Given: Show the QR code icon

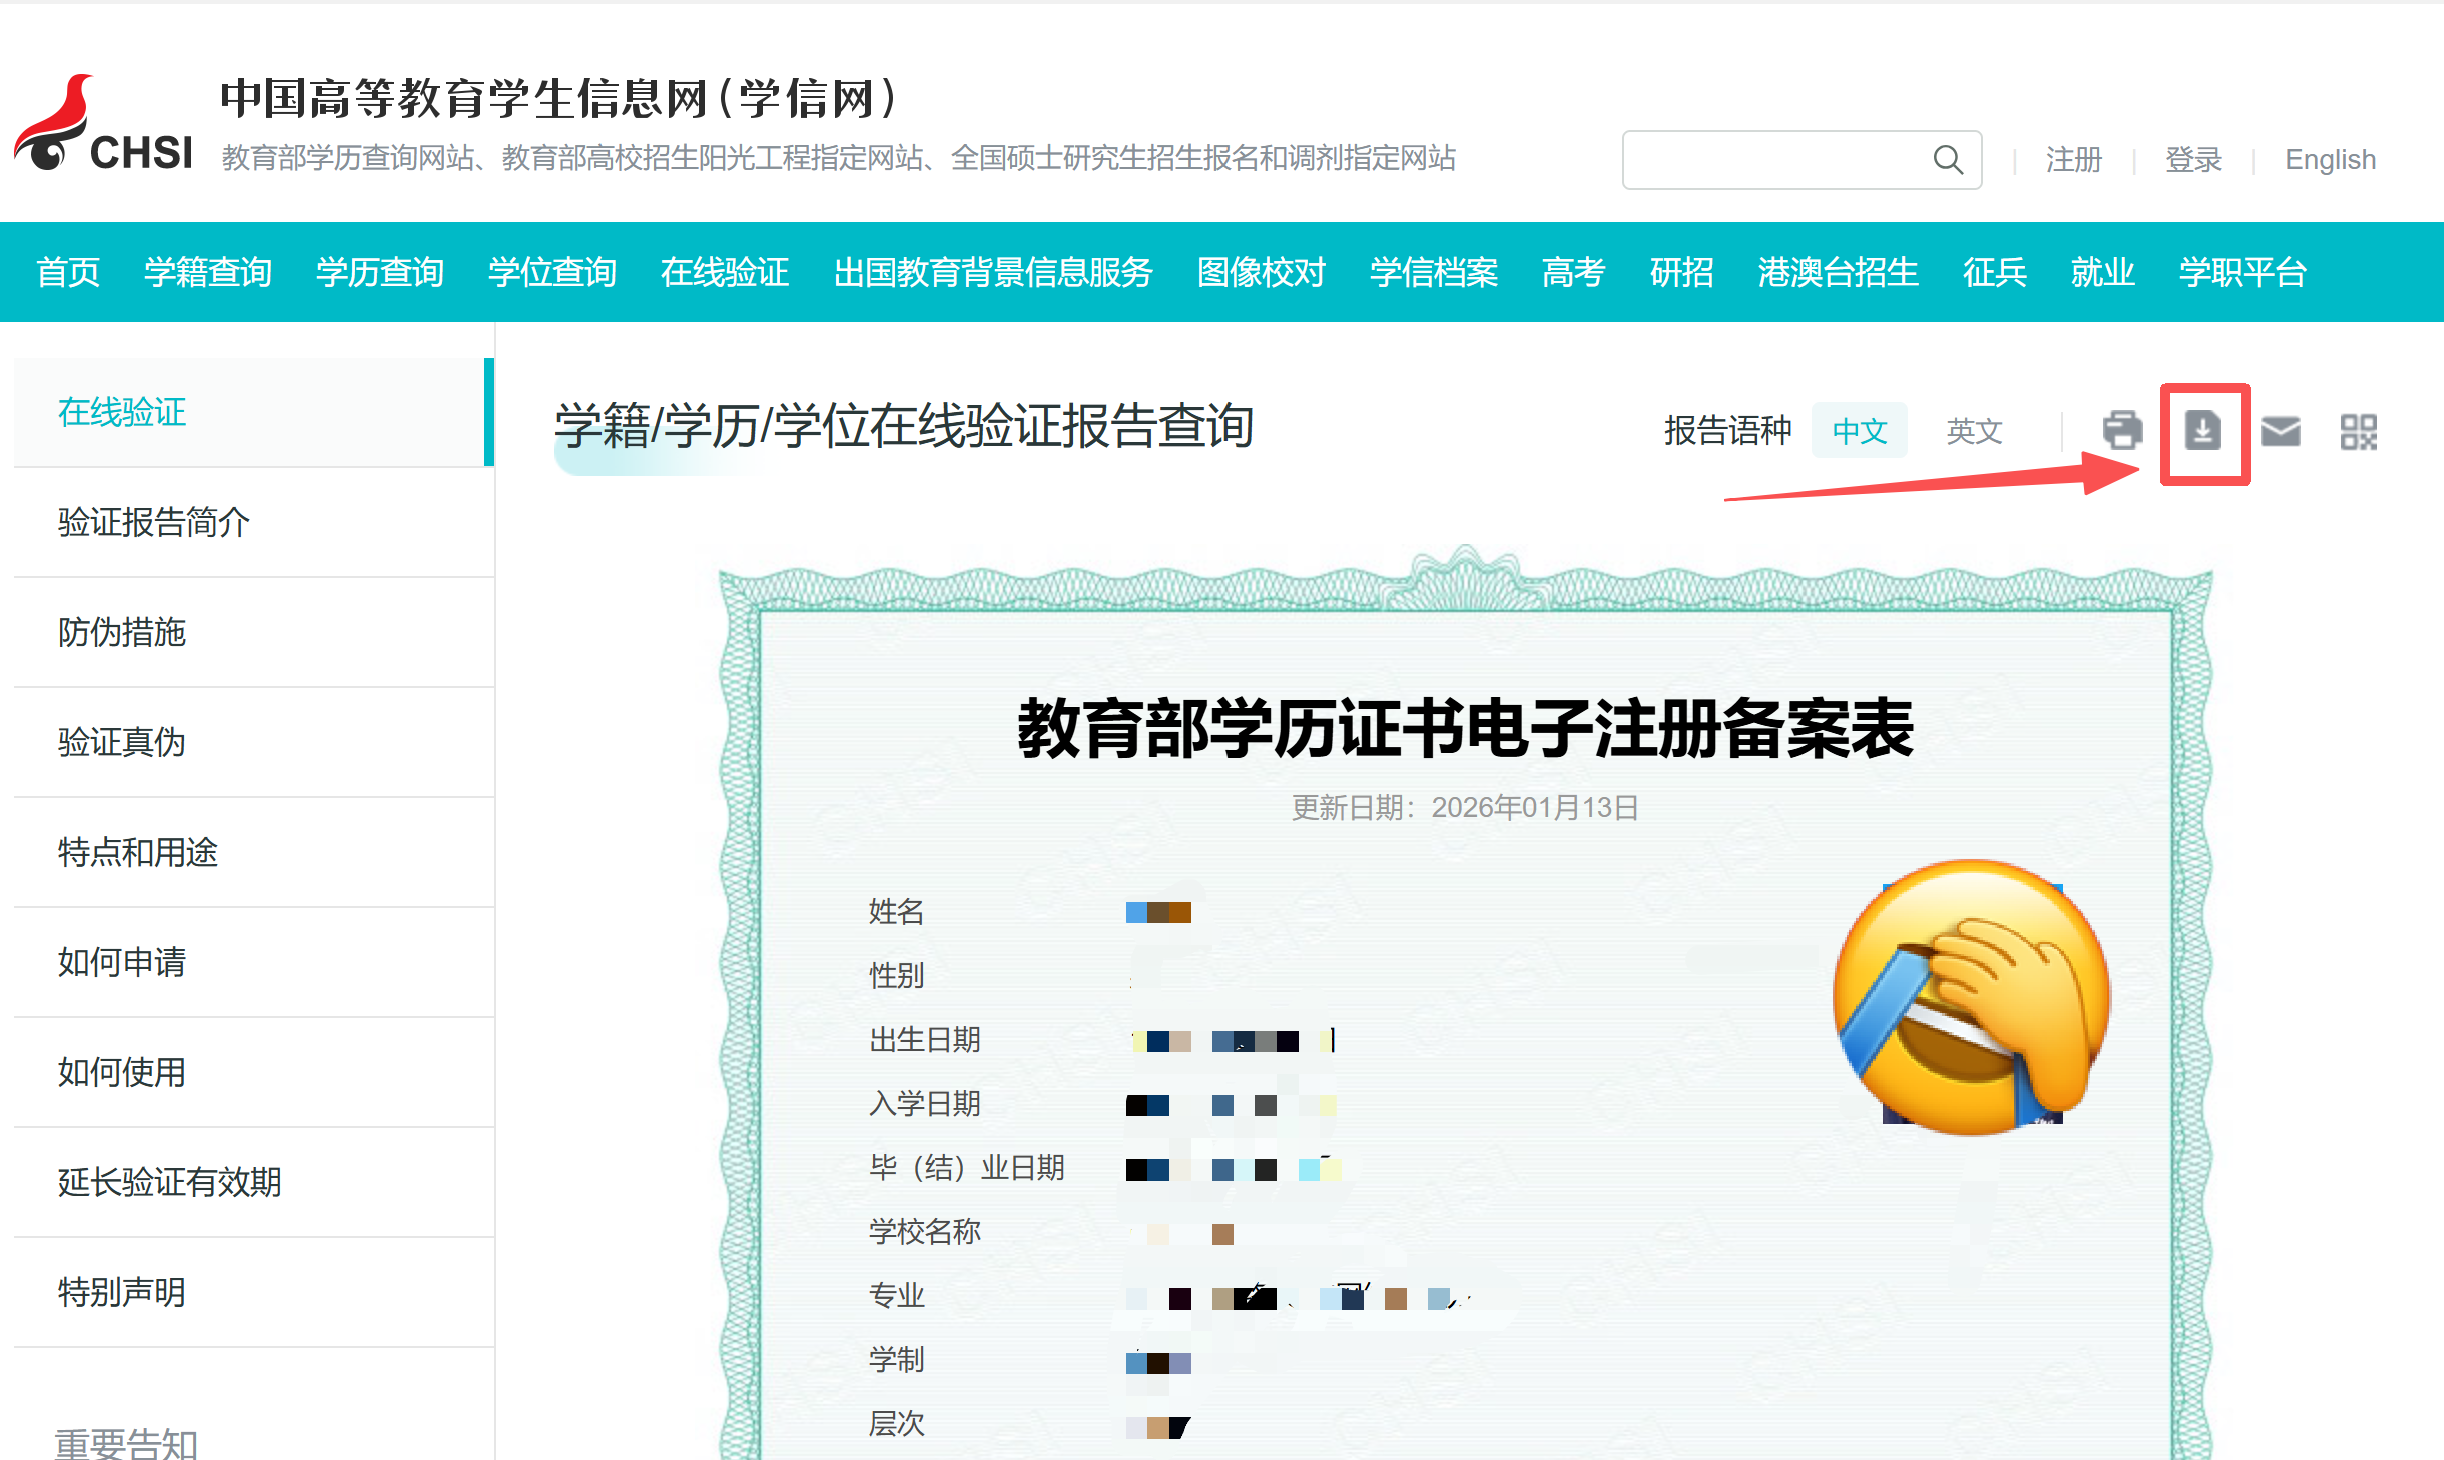Looking at the screenshot, I should (2359, 432).
